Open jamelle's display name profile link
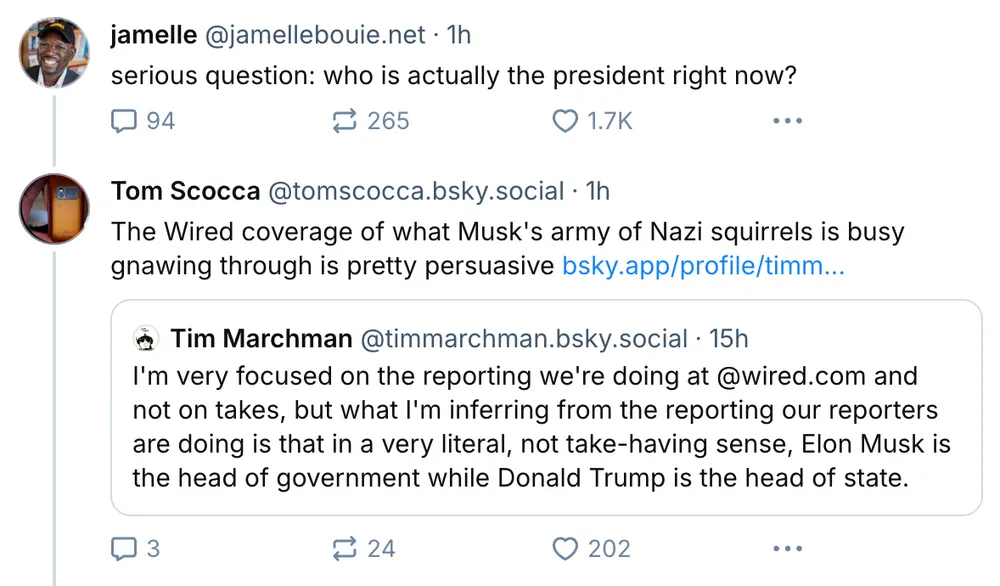 click(x=154, y=35)
